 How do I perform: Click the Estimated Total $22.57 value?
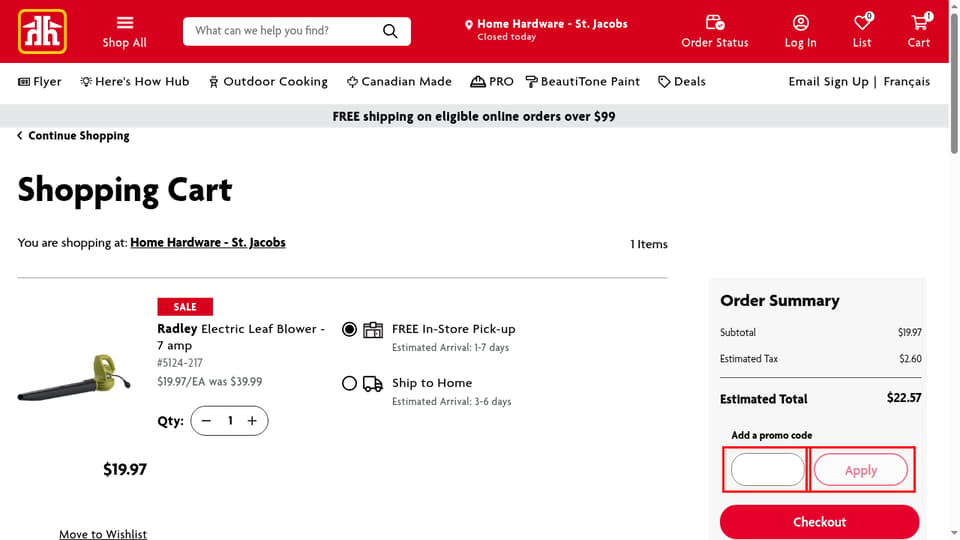(904, 398)
